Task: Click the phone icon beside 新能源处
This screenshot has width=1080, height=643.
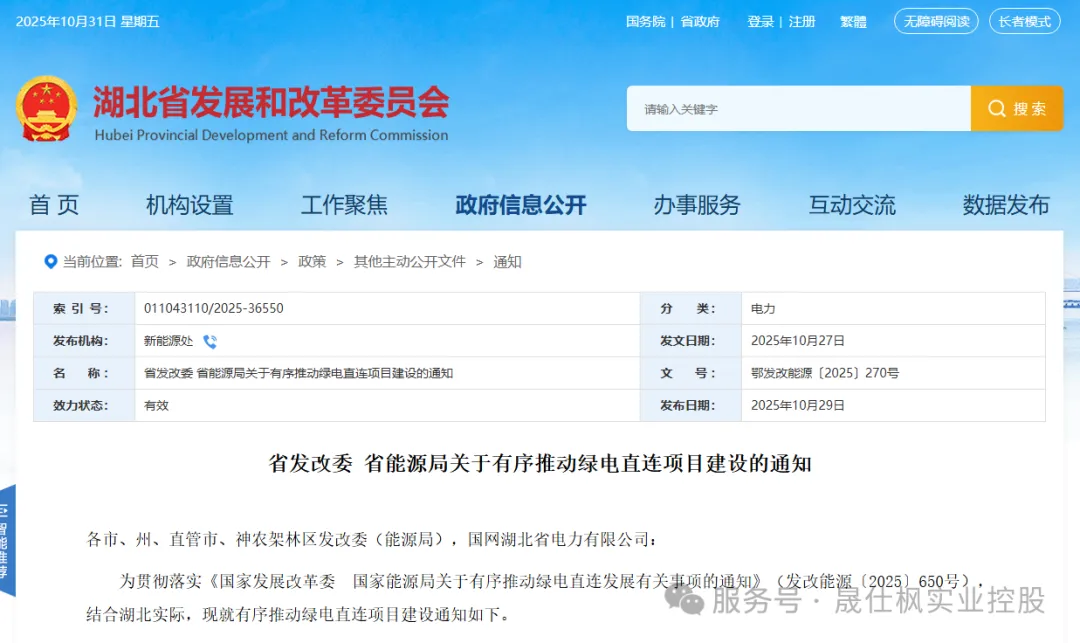Action: [x=209, y=341]
